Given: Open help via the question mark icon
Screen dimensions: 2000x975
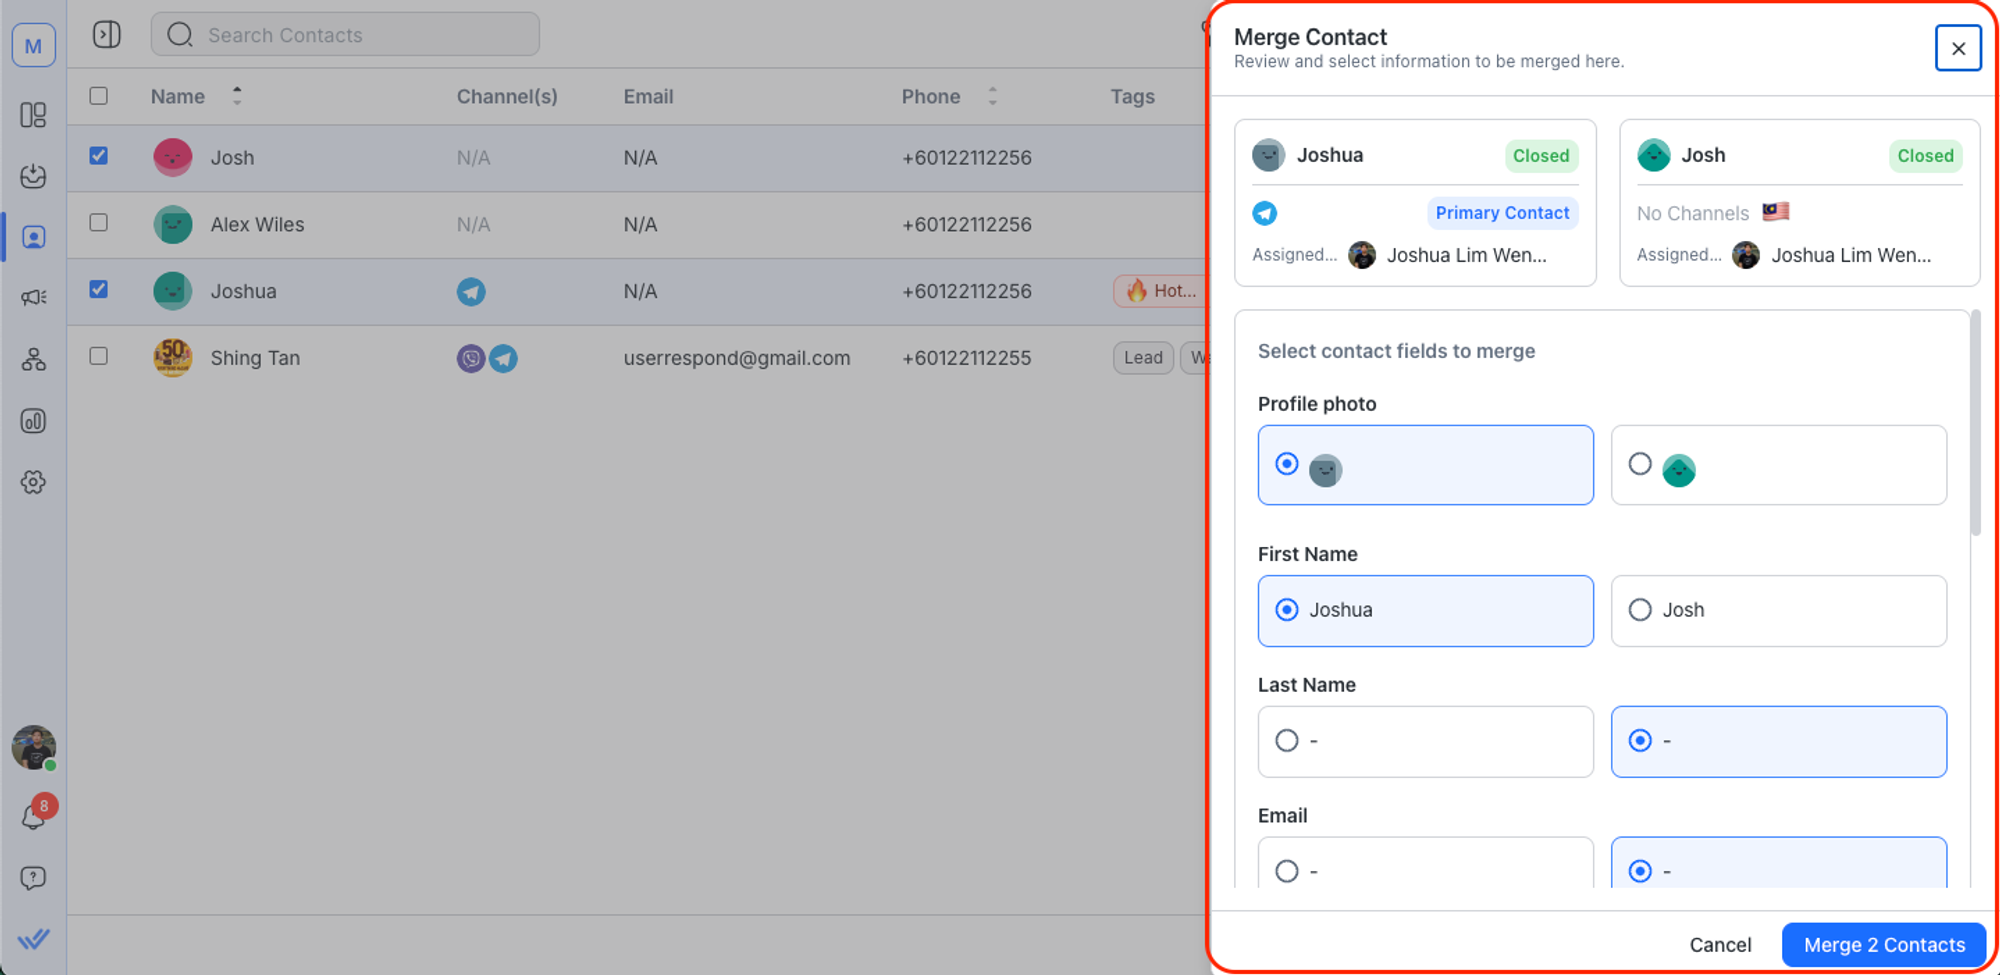Looking at the screenshot, I should (x=33, y=878).
